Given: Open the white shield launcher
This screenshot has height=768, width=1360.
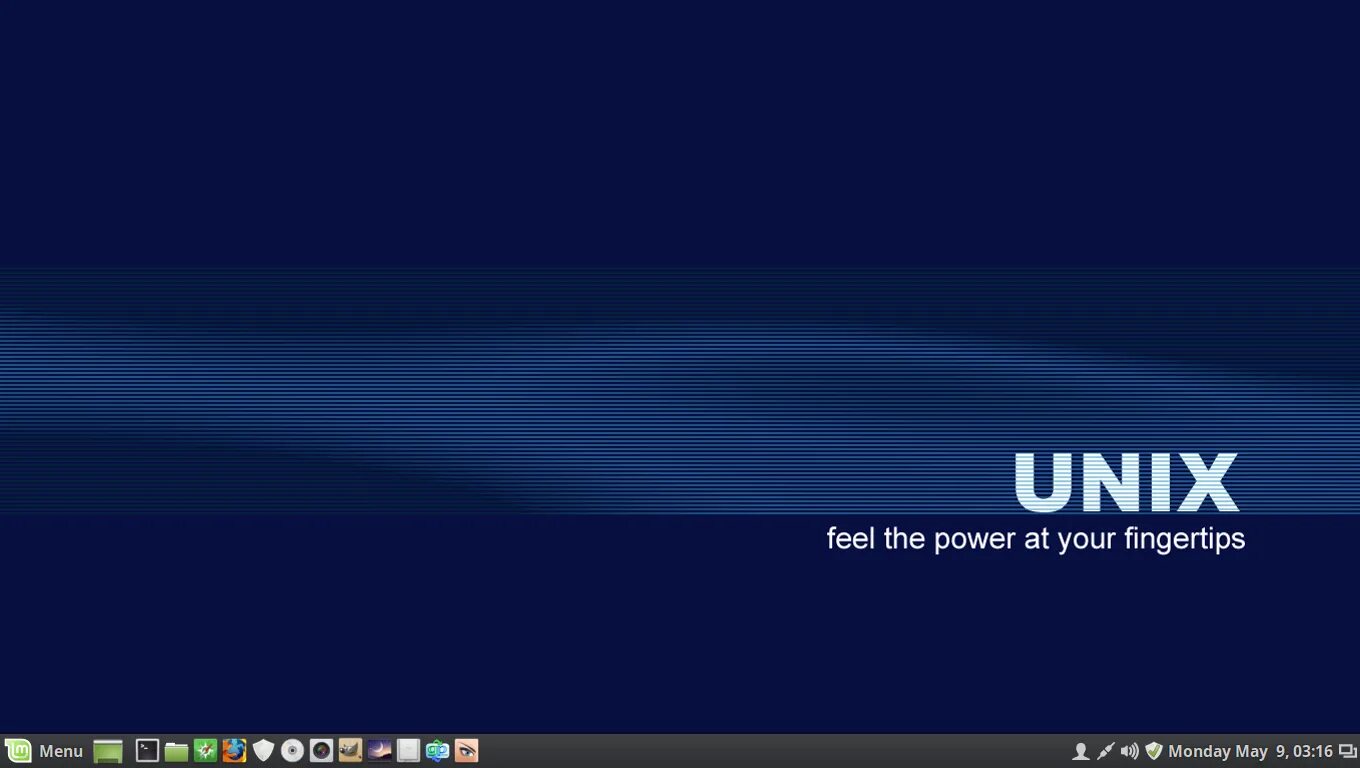Looking at the screenshot, I should (x=263, y=751).
